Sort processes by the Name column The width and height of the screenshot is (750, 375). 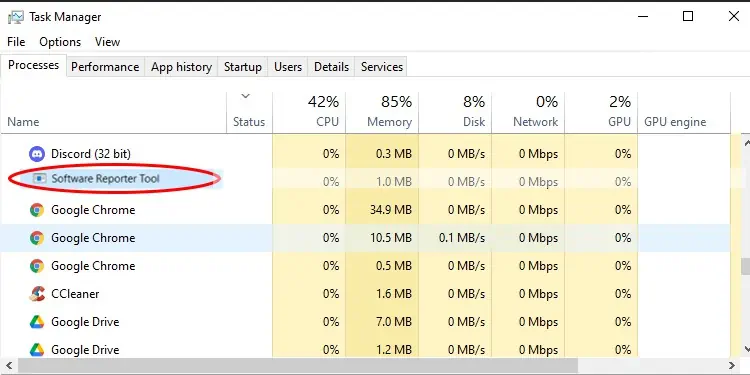coord(113,113)
